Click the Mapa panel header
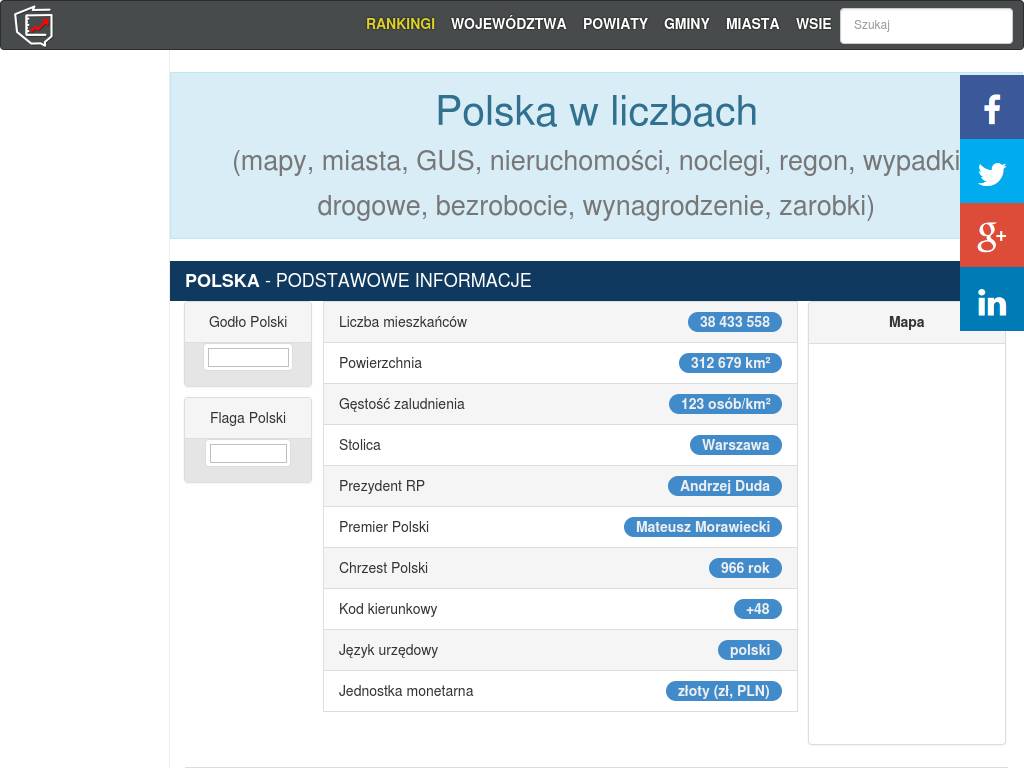This screenshot has width=1024, height=768. click(906, 322)
